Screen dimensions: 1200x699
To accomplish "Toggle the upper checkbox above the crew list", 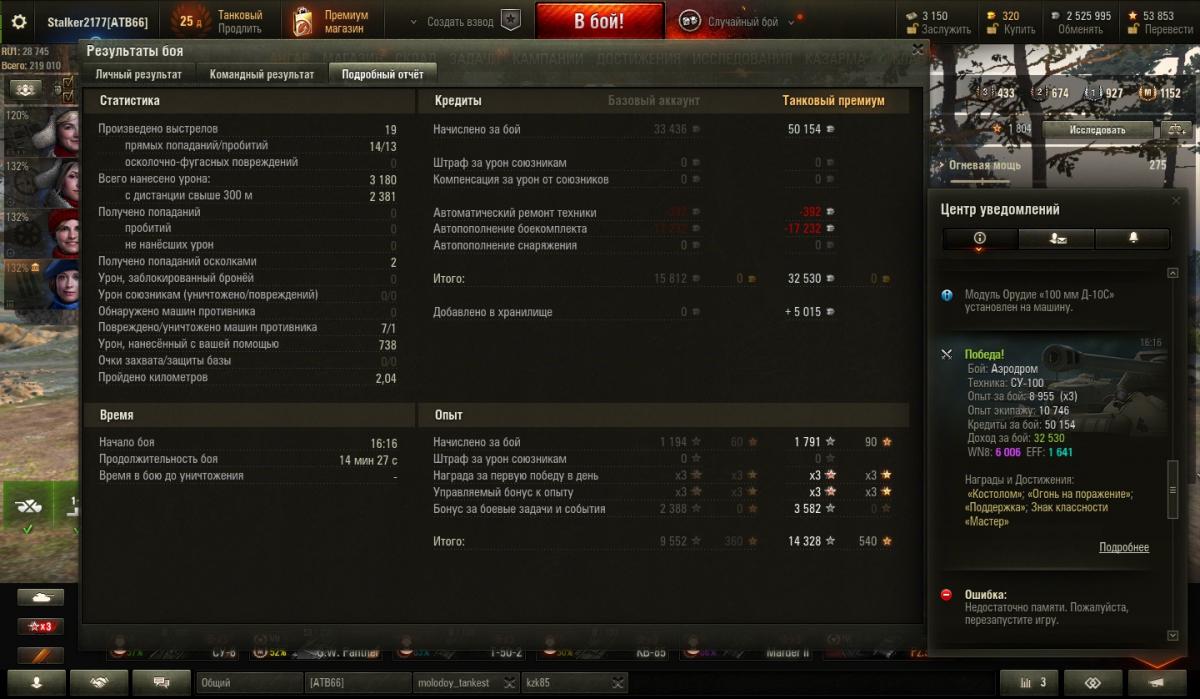I will [x=69, y=83].
